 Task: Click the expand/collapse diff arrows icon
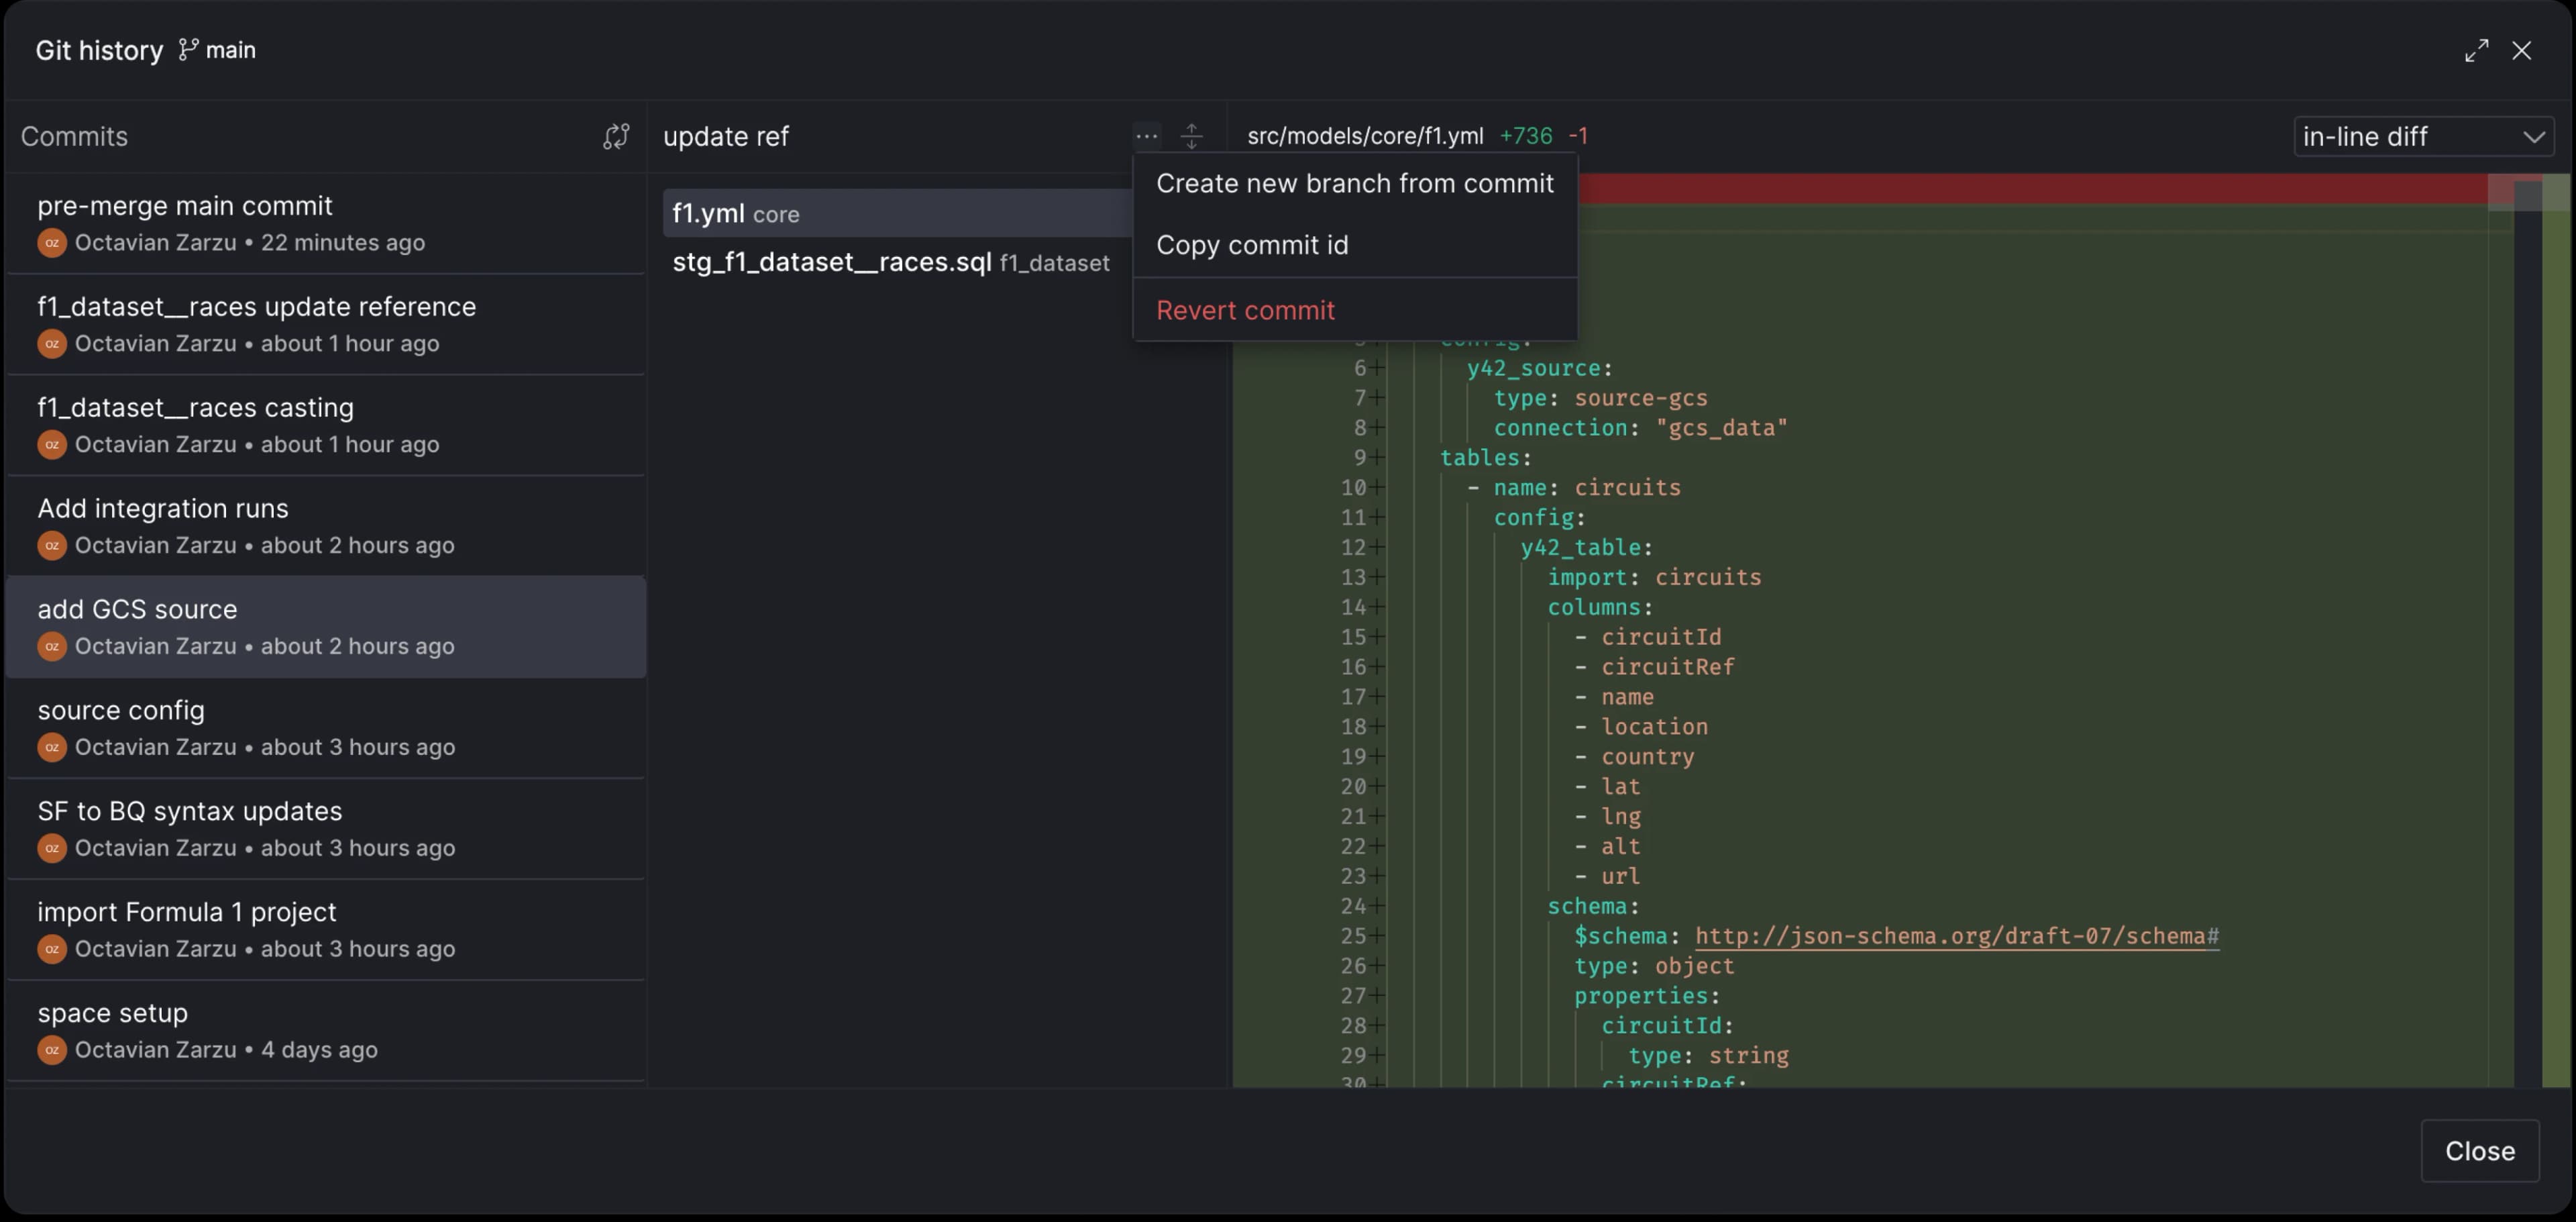(x=1191, y=136)
